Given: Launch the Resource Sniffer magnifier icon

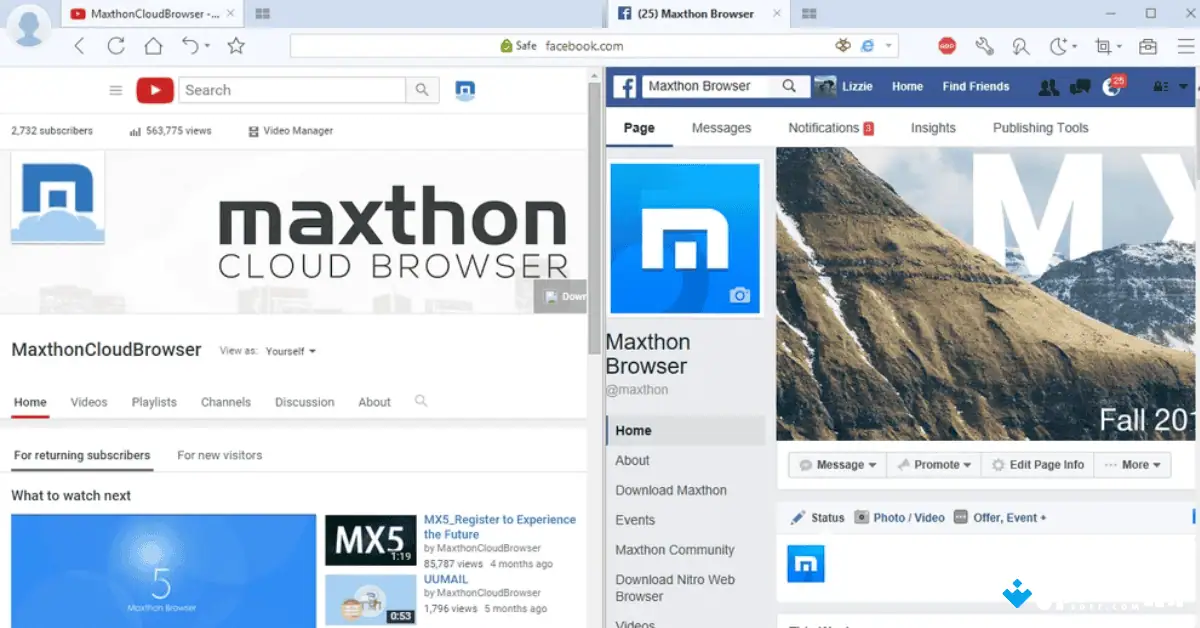Looking at the screenshot, I should [1021, 46].
